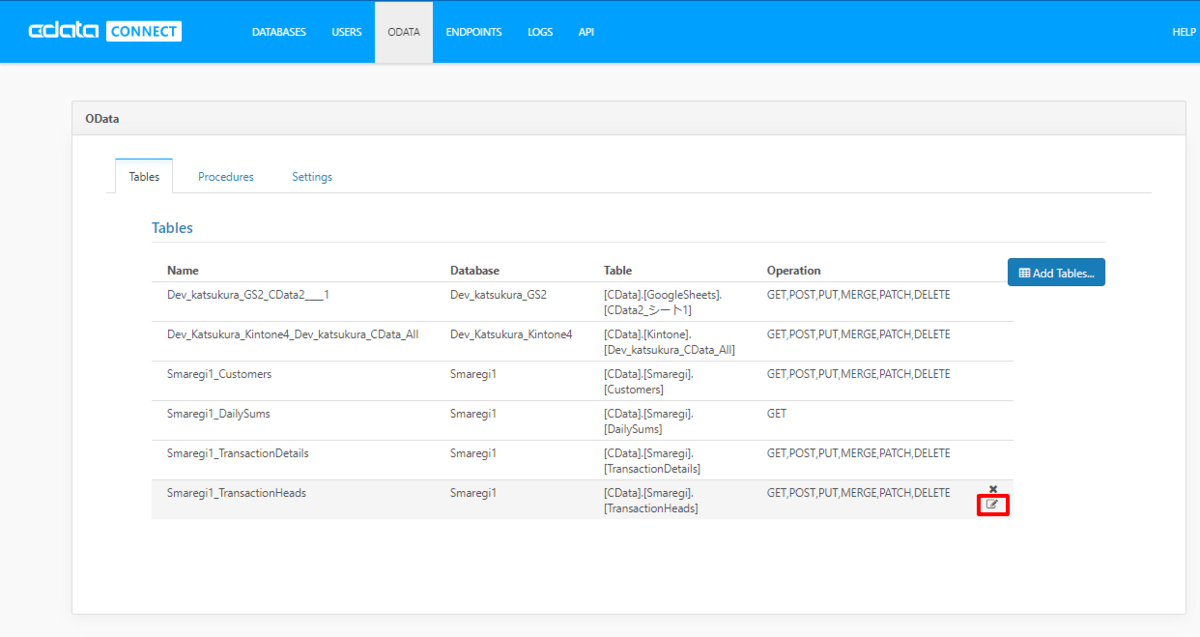This screenshot has height=637, width=1200.
Task: Open the Endpoints section
Action: coord(474,32)
